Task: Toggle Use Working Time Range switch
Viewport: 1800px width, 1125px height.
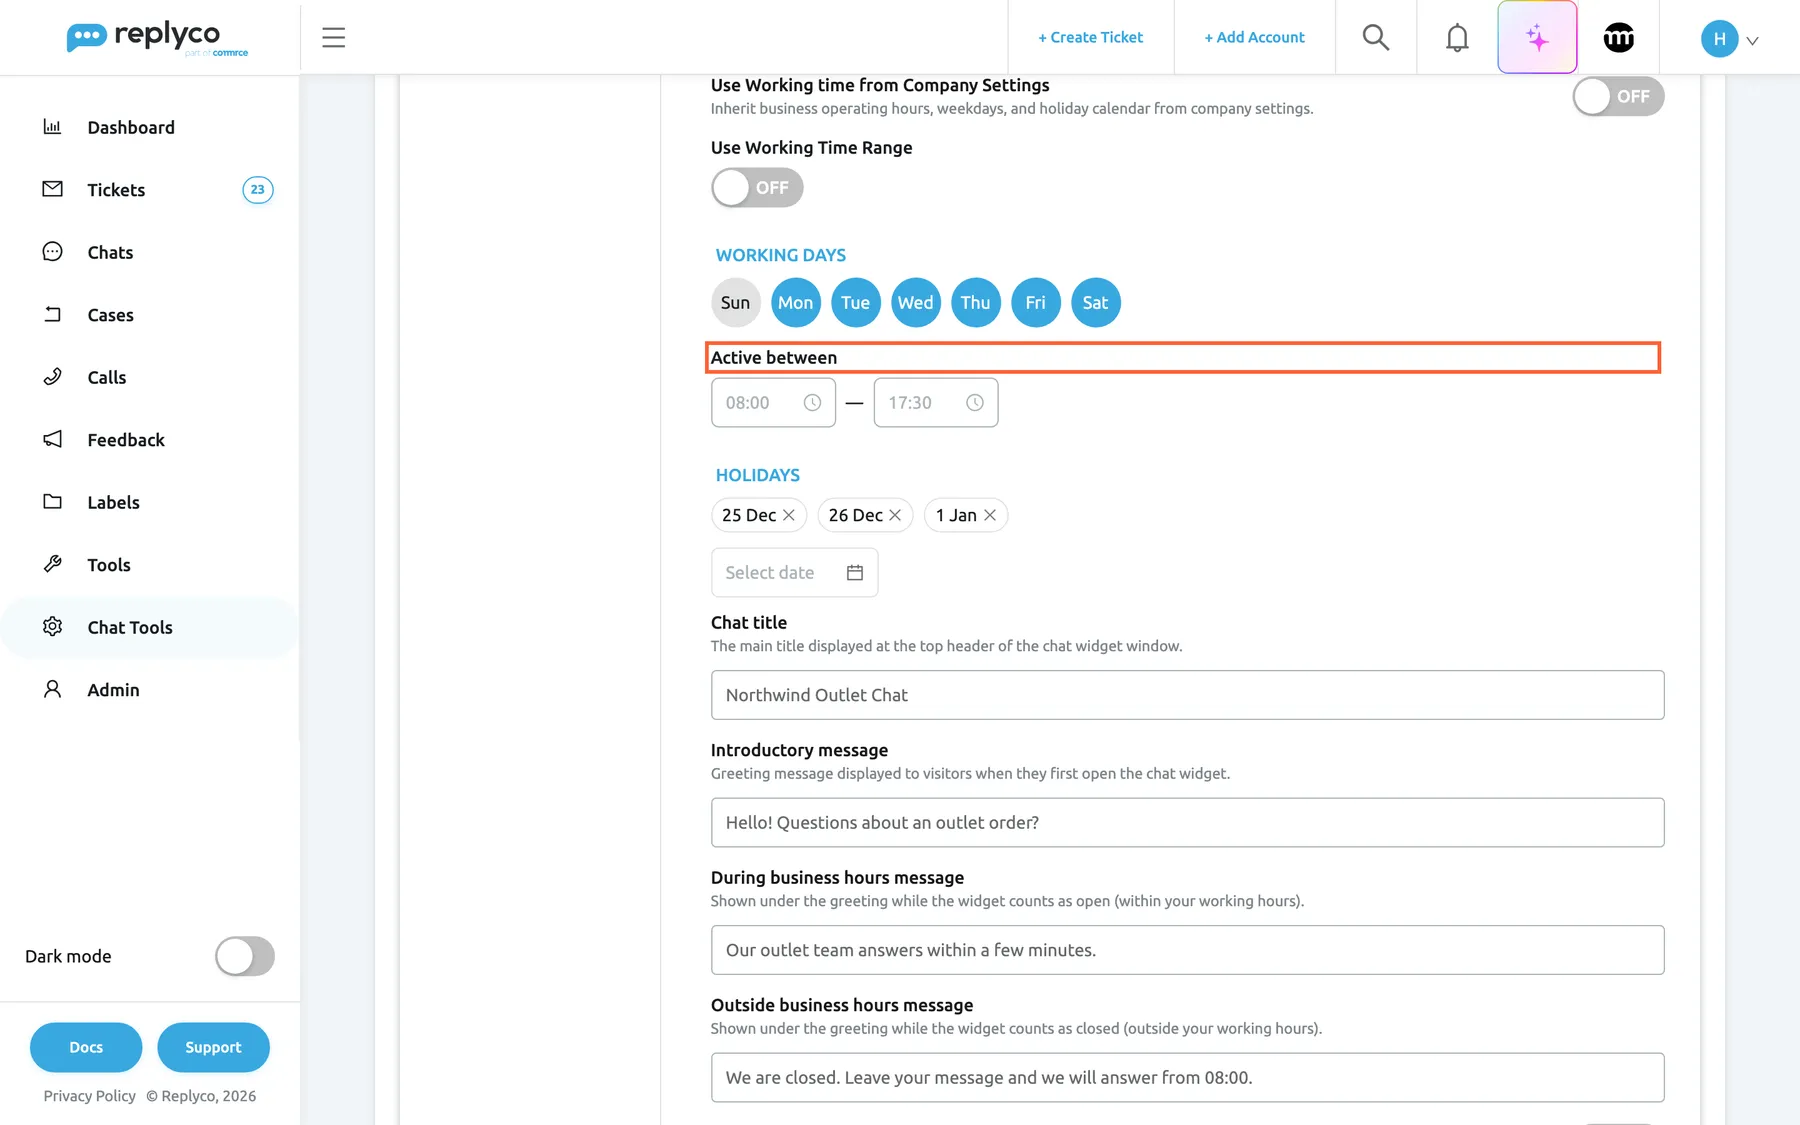Action: tap(757, 187)
